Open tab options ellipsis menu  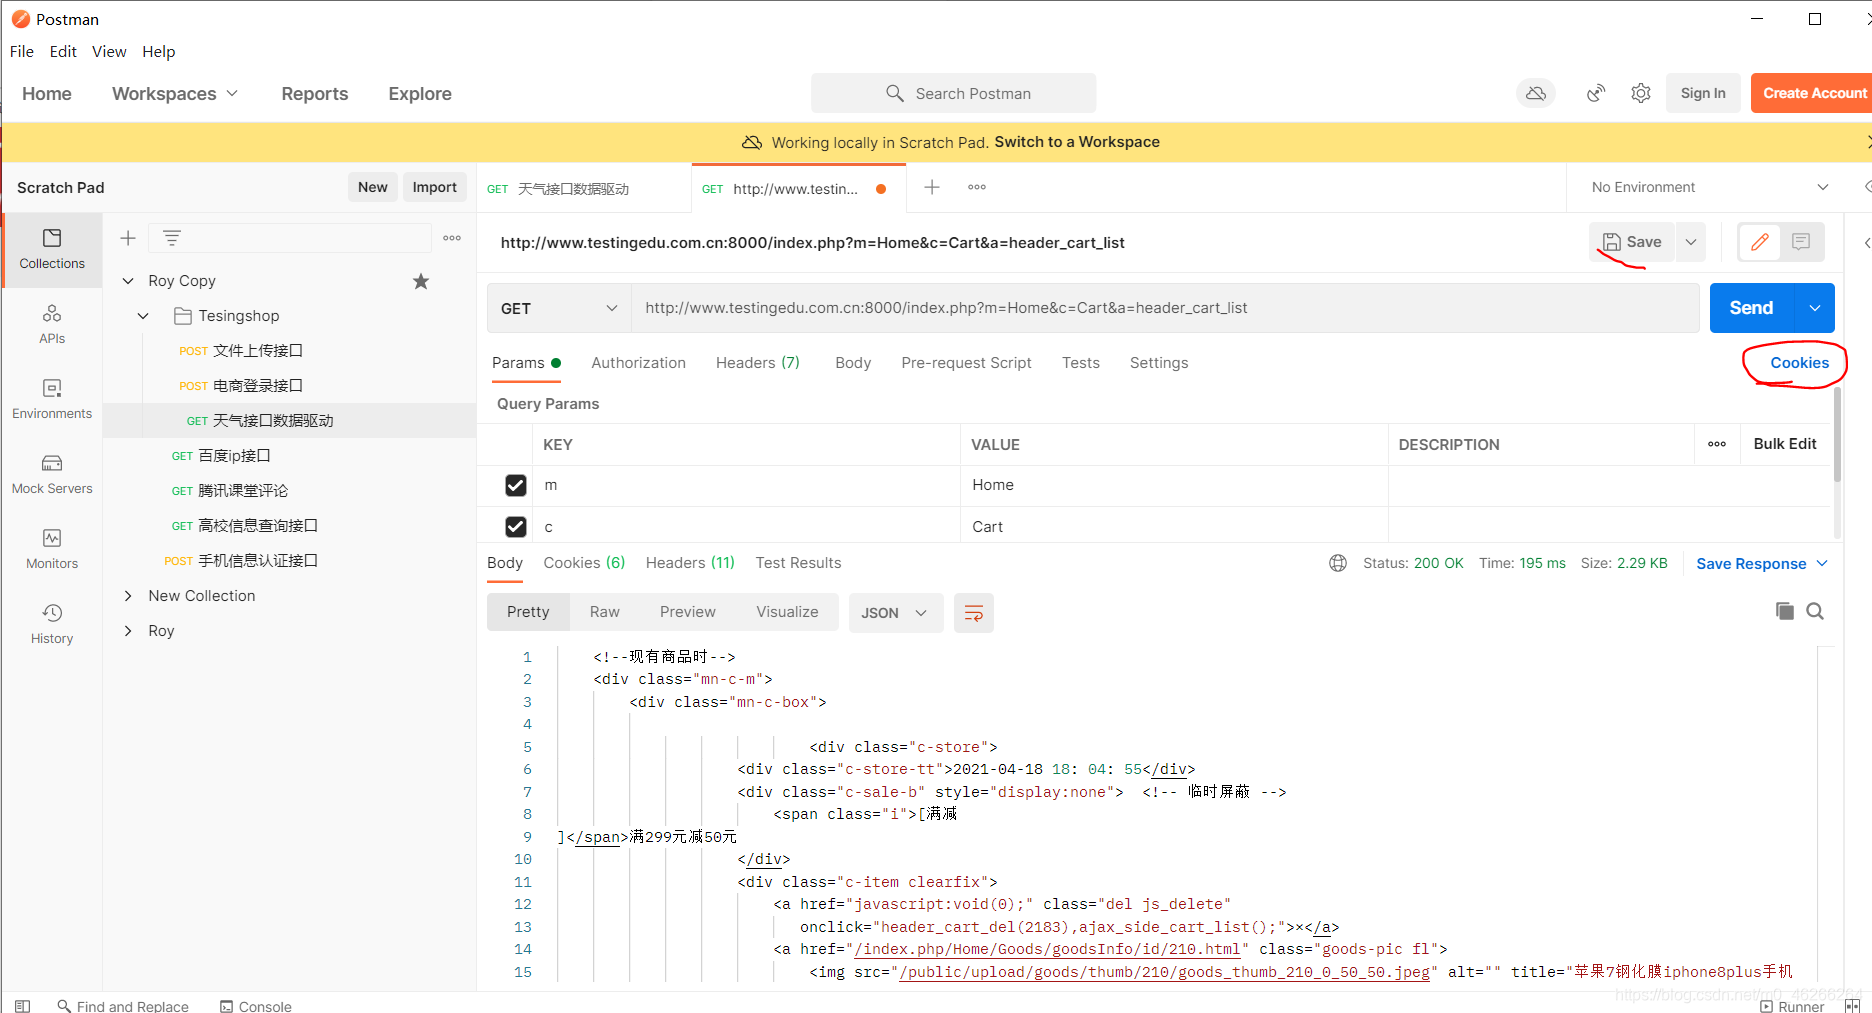pyautogui.click(x=977, y=187)
